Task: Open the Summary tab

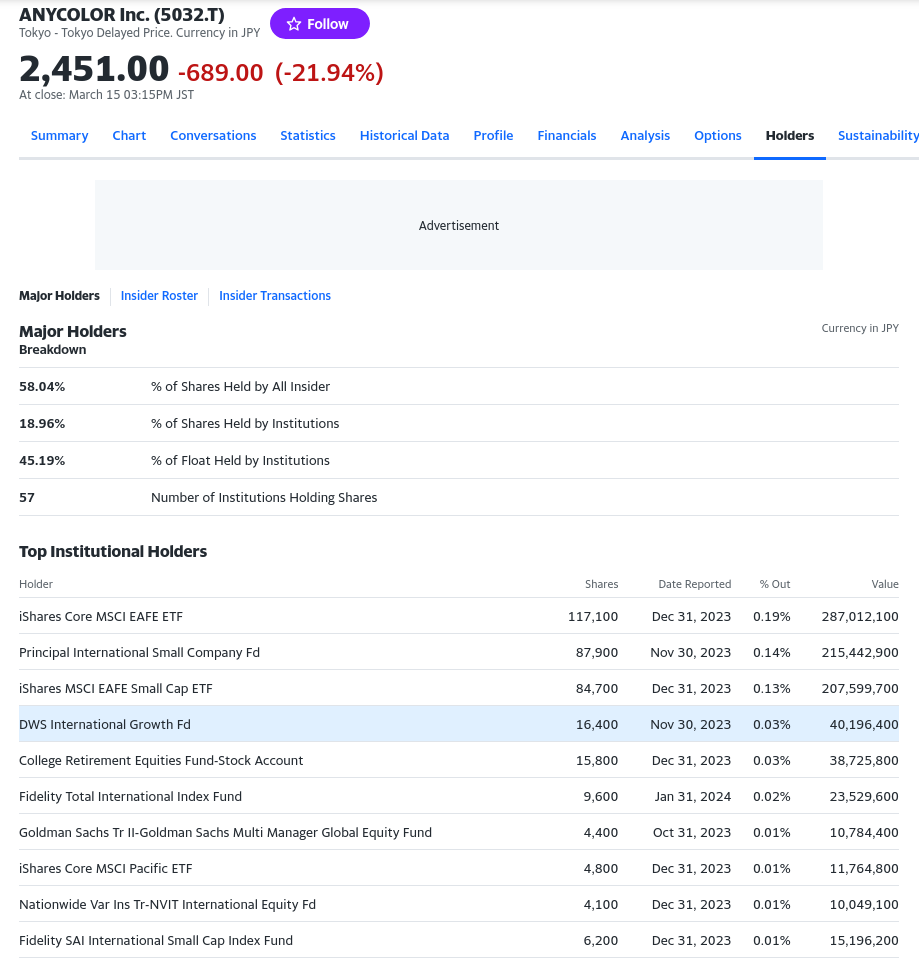Action: pyautogui.click(x=59, y=136)
